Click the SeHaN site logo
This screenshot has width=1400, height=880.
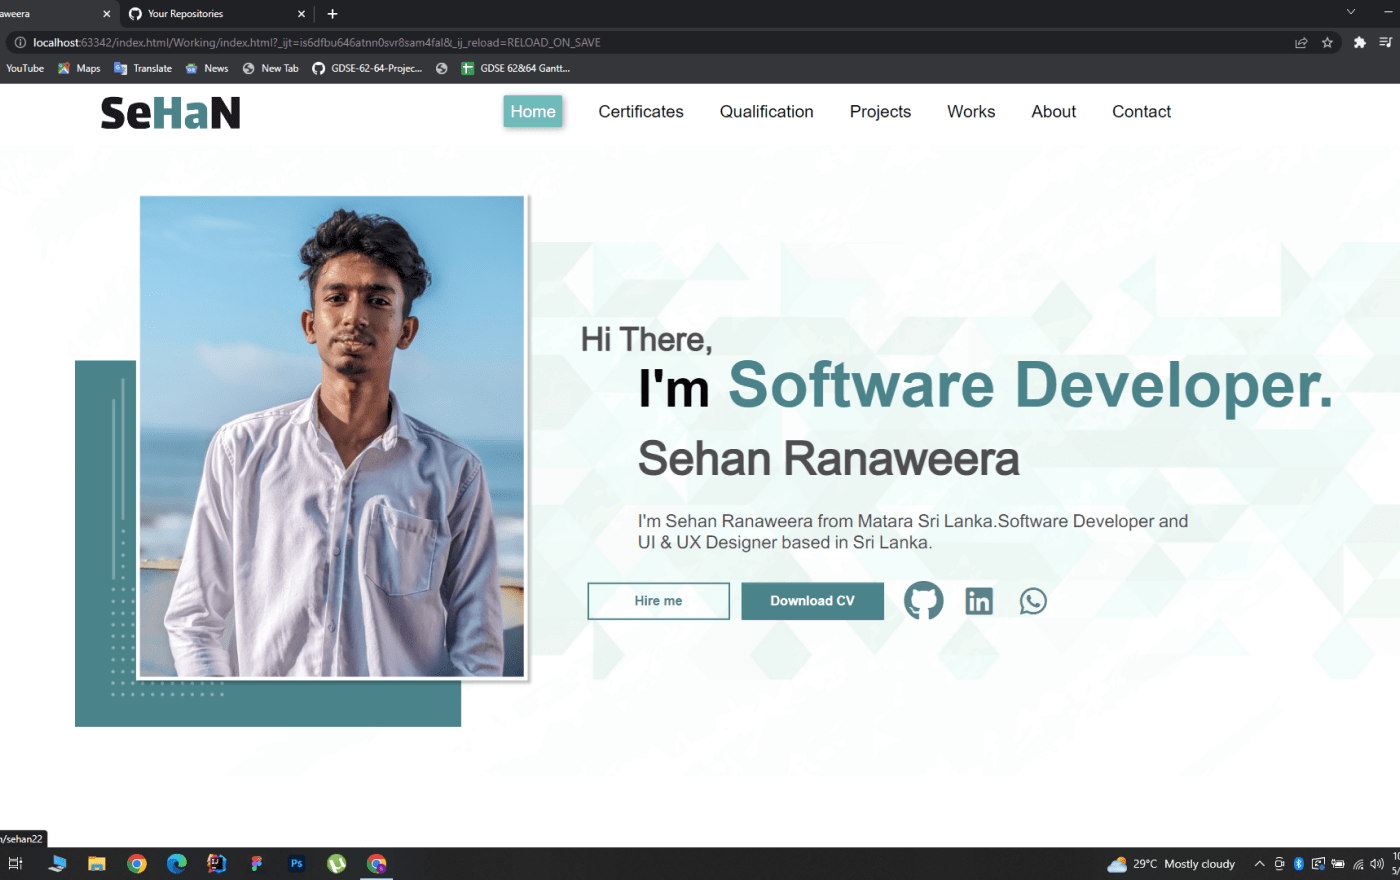[170, 113]
